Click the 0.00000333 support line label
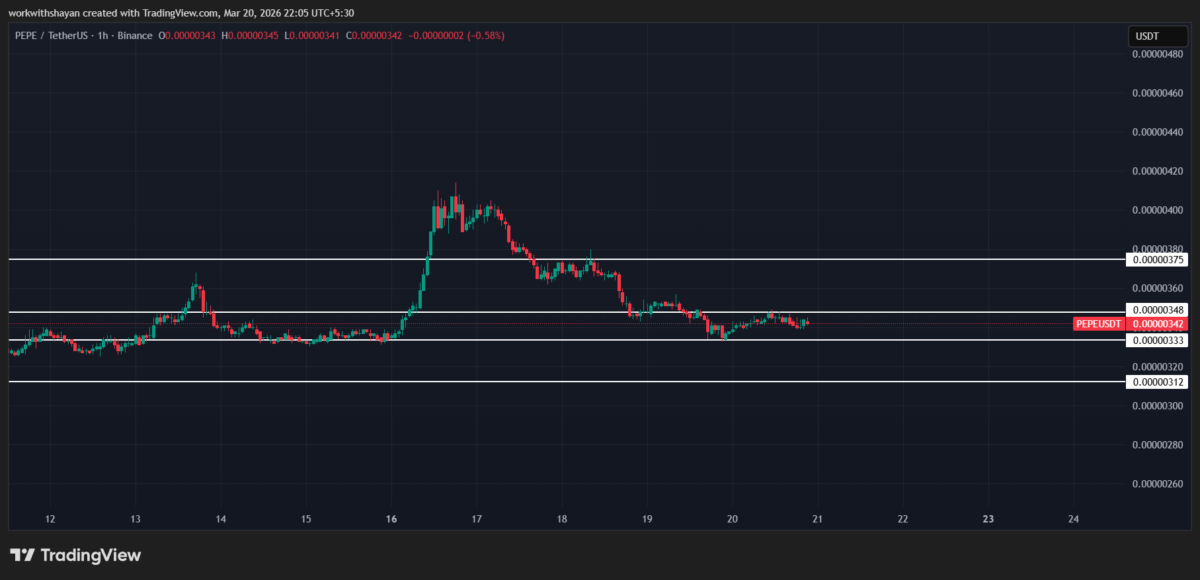 (x=1155, y=340)
